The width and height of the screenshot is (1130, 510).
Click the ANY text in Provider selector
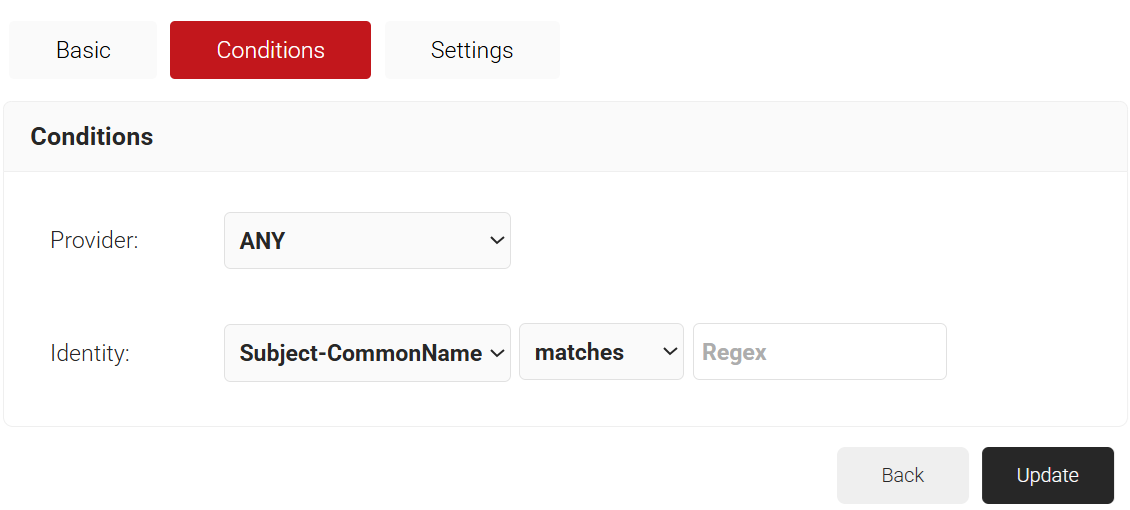(262, 241)
